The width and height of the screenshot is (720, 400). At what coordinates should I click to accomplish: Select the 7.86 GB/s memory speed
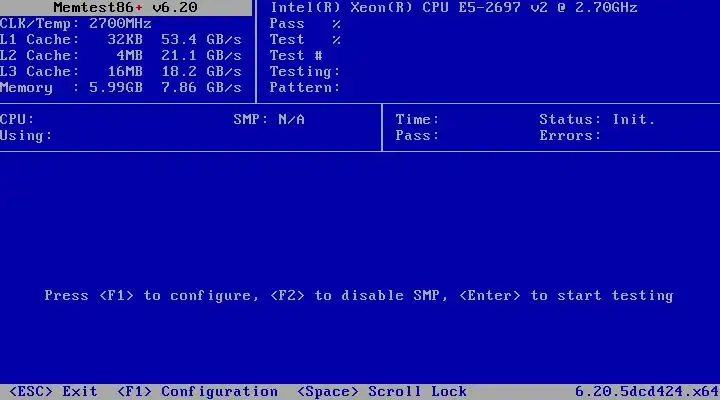(201, 87)
